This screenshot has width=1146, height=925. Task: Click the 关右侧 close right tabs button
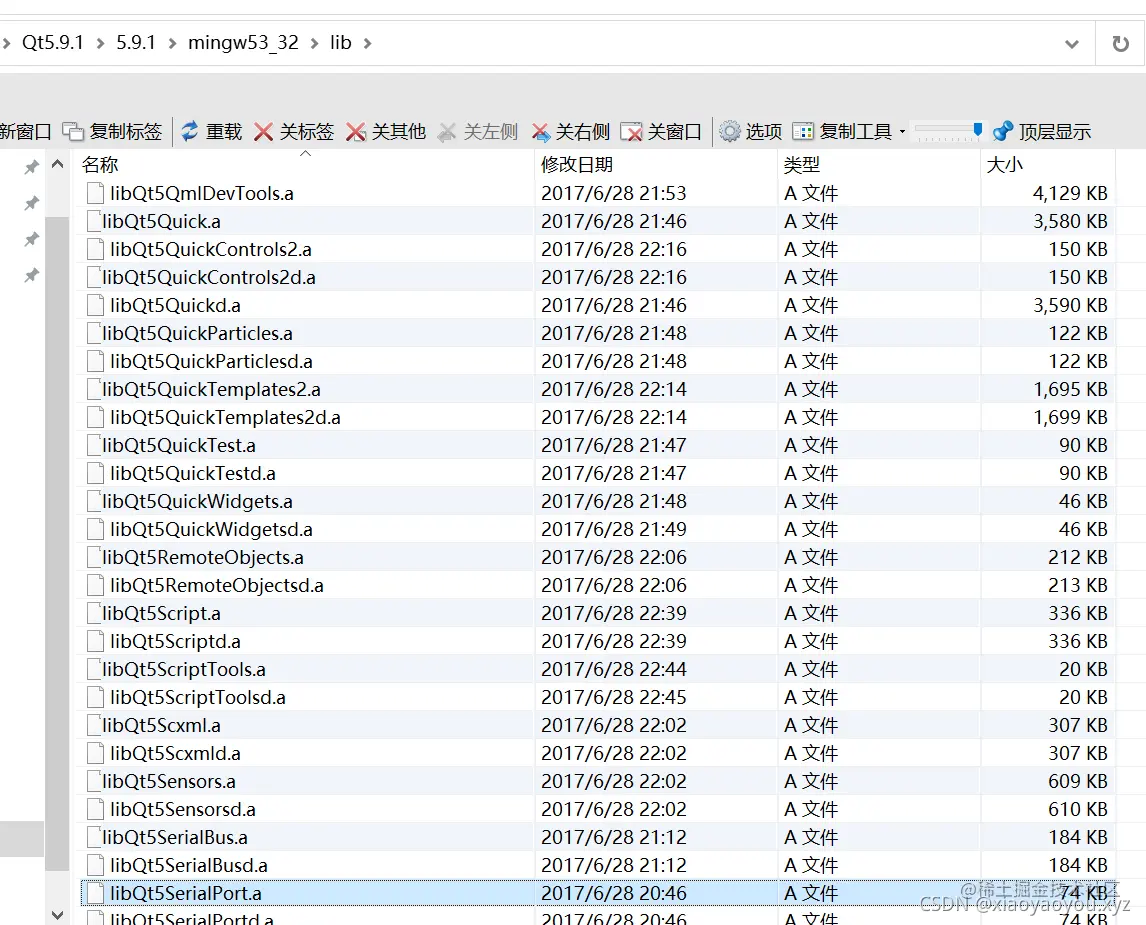coord(570,132)
